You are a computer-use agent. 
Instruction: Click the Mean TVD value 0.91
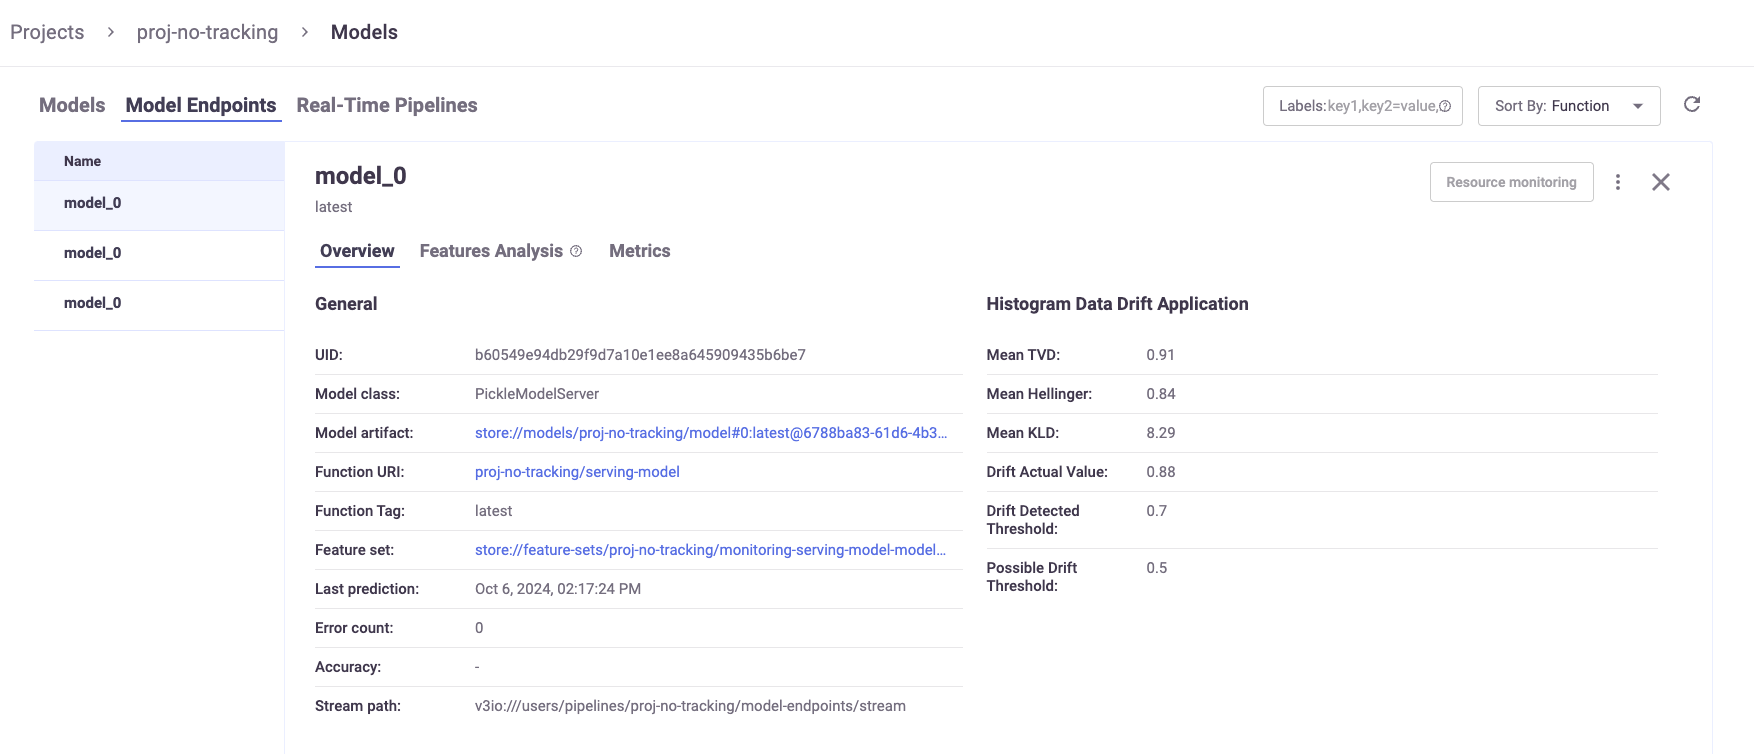coord(1160,355)
